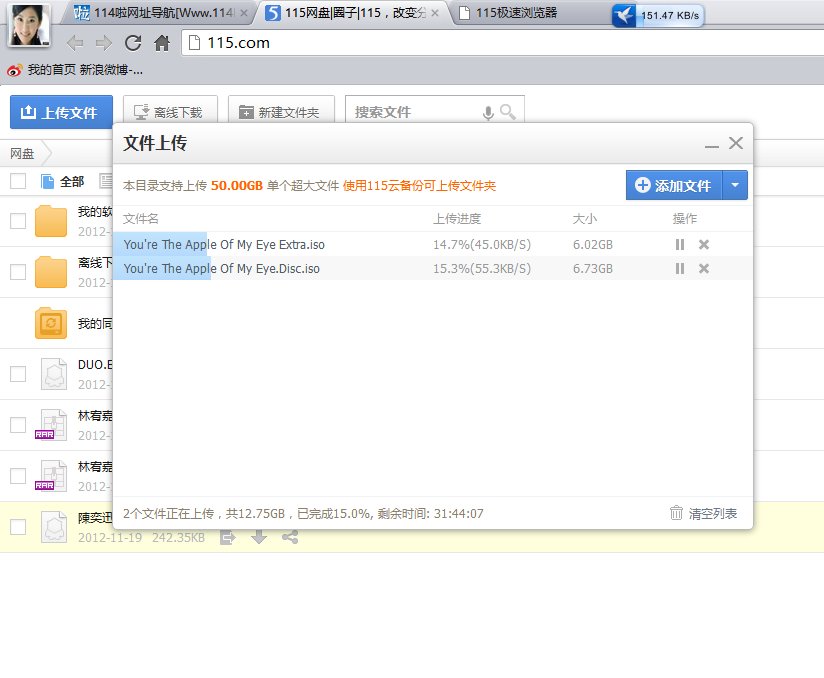Share 陳奕迅 file via the share icon
The width and height of the screenshot is (824, 678).
[288, 537]
